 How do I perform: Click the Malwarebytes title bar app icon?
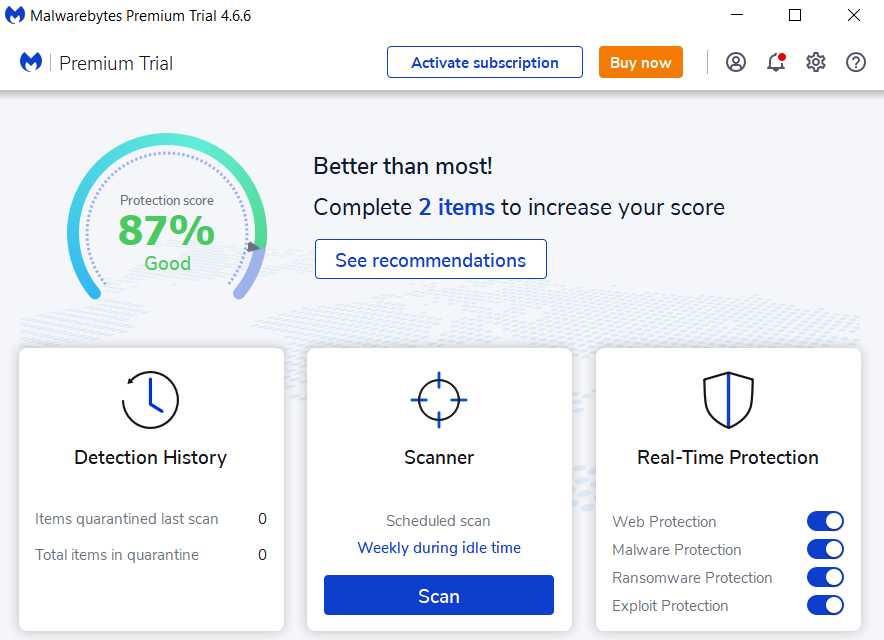pos(15,15)
